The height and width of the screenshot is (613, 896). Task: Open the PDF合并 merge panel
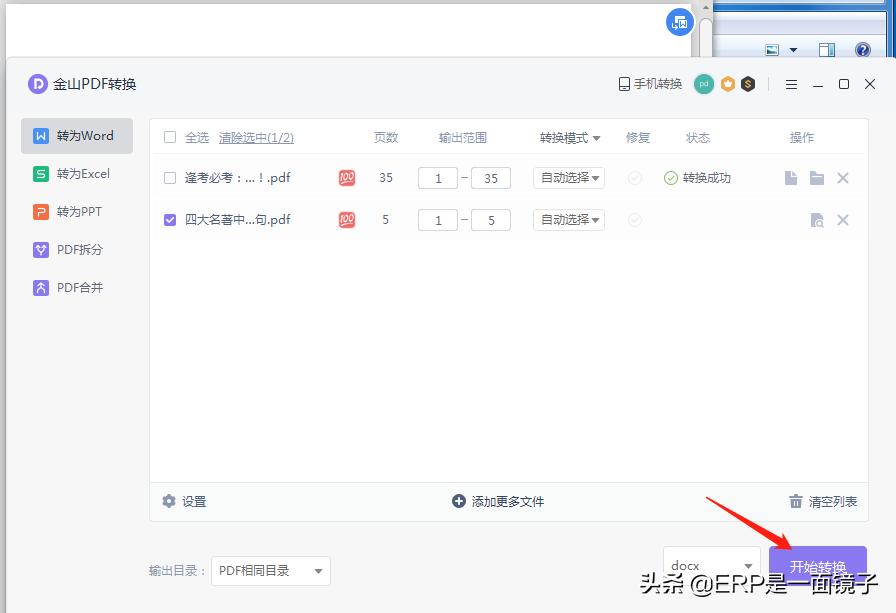tap(76, 287)
